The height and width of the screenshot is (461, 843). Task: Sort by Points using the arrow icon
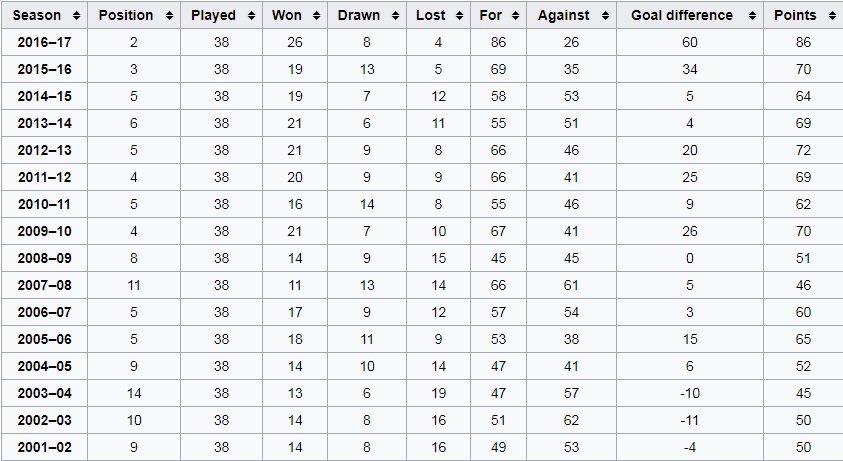pyautogui.click(x=829, y=16)
